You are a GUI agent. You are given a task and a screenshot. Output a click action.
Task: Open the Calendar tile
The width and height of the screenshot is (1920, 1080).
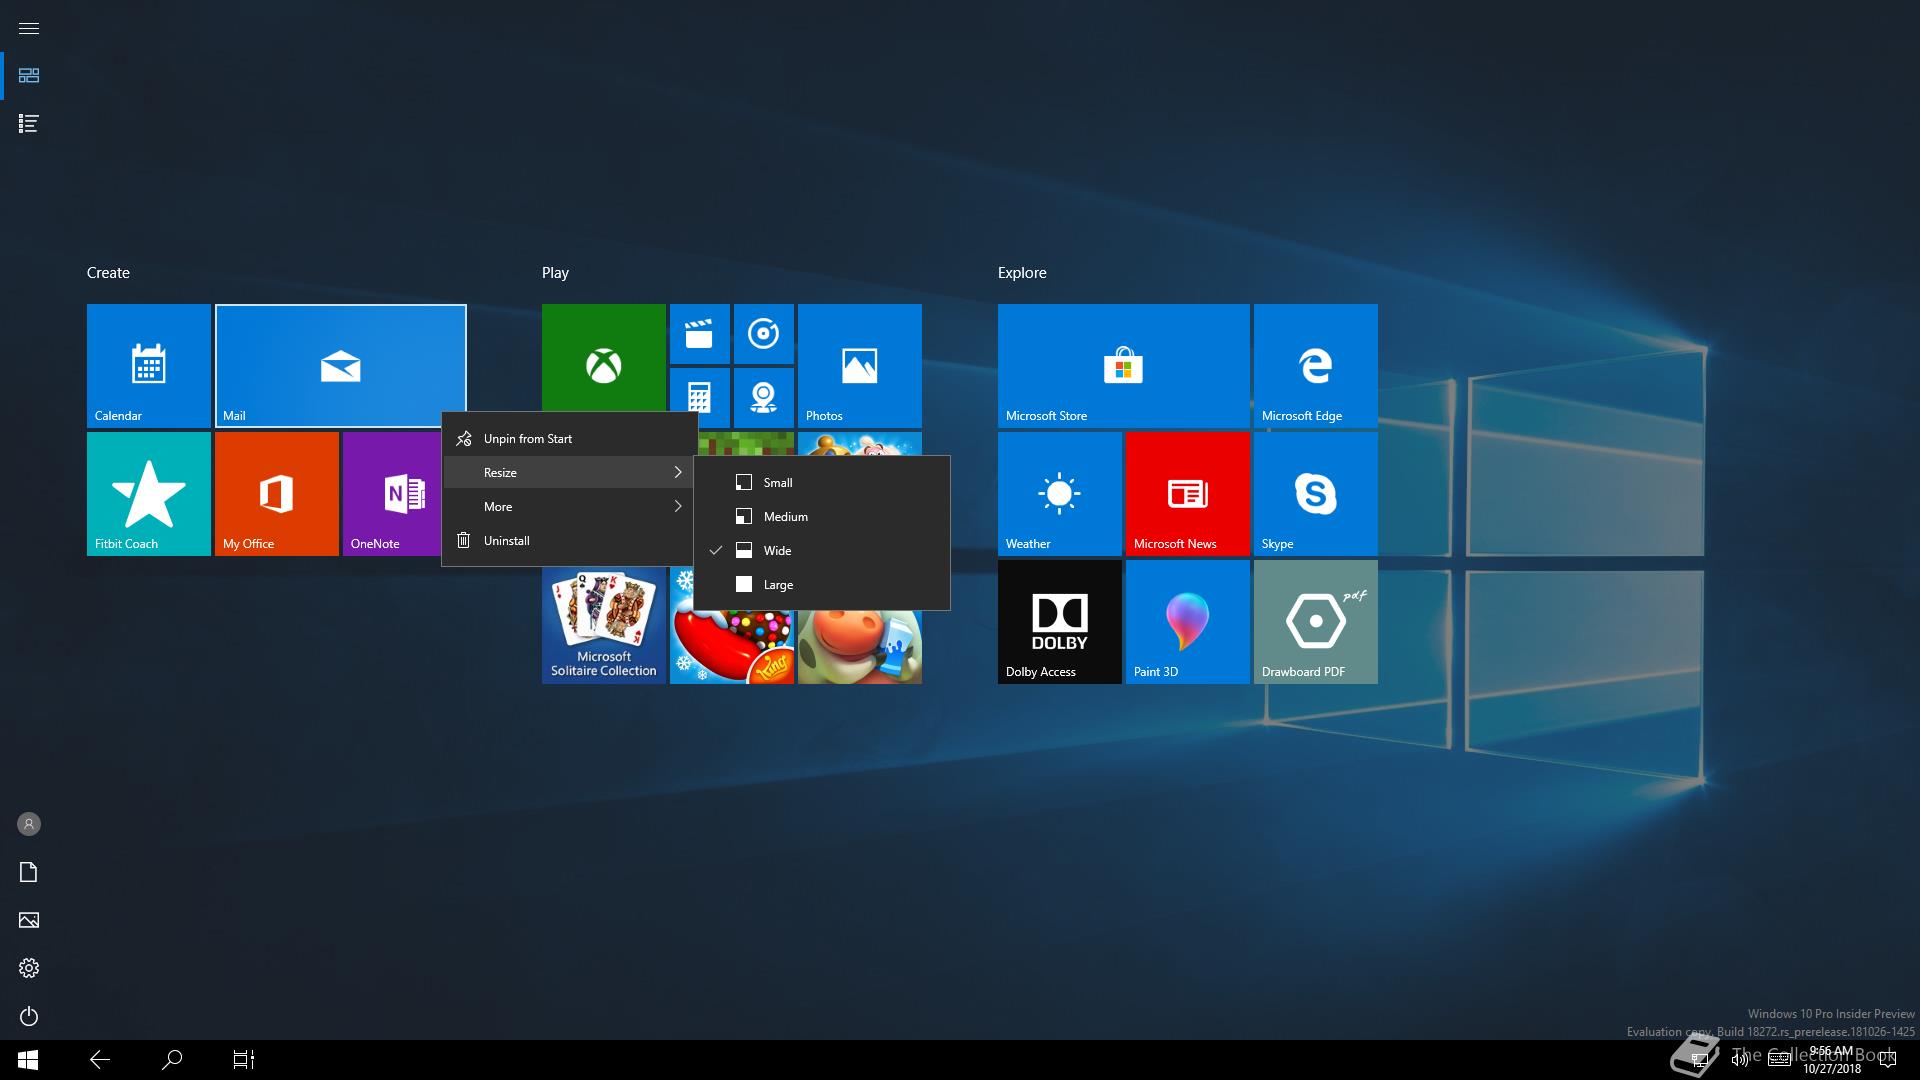pyautogui.click(x=149, y=366)
